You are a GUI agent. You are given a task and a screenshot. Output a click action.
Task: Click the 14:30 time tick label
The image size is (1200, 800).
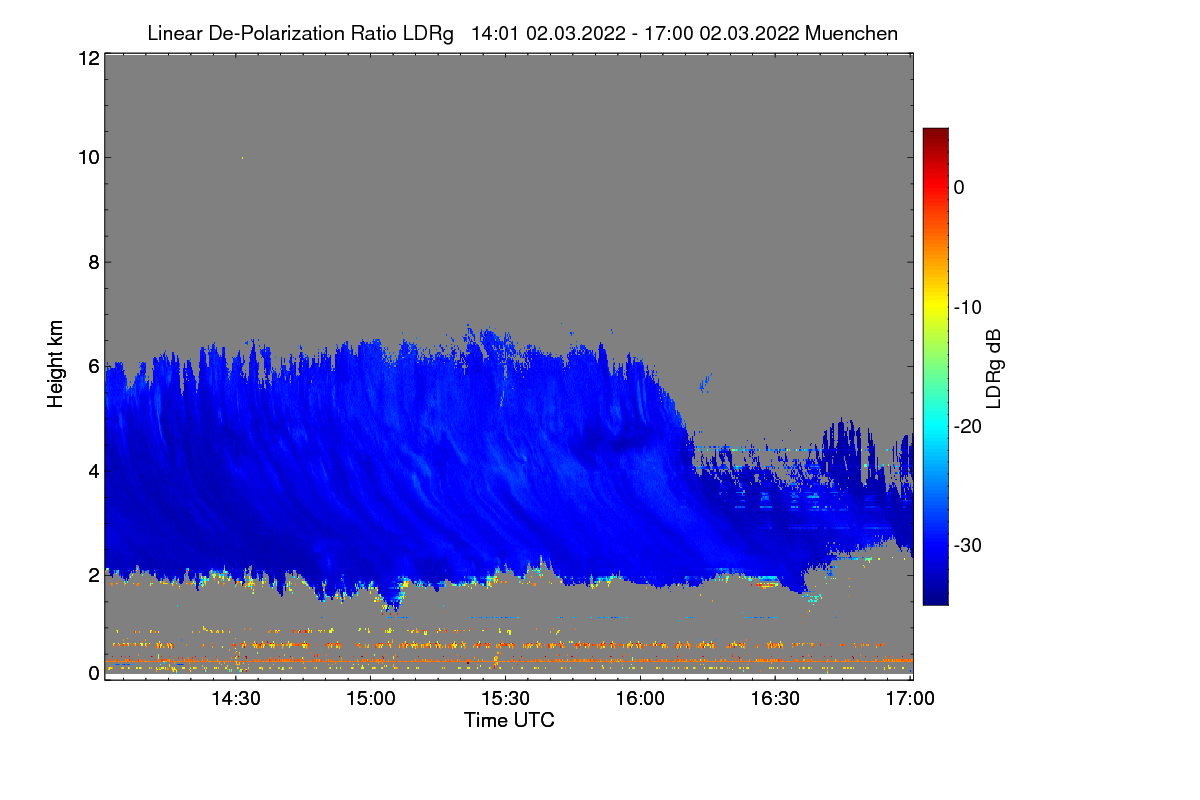[235, 699]
